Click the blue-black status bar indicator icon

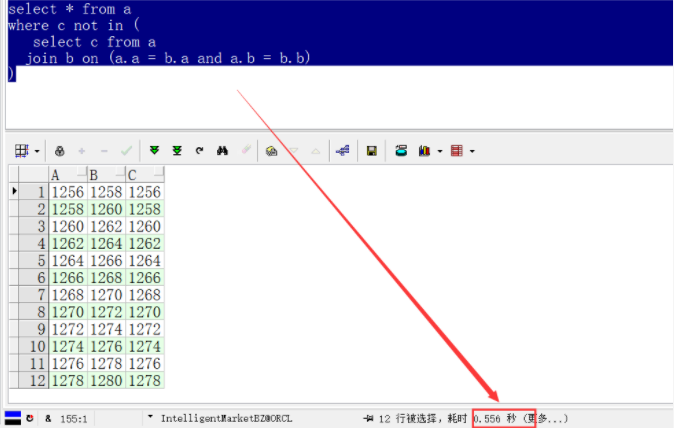tap(13, 418)
